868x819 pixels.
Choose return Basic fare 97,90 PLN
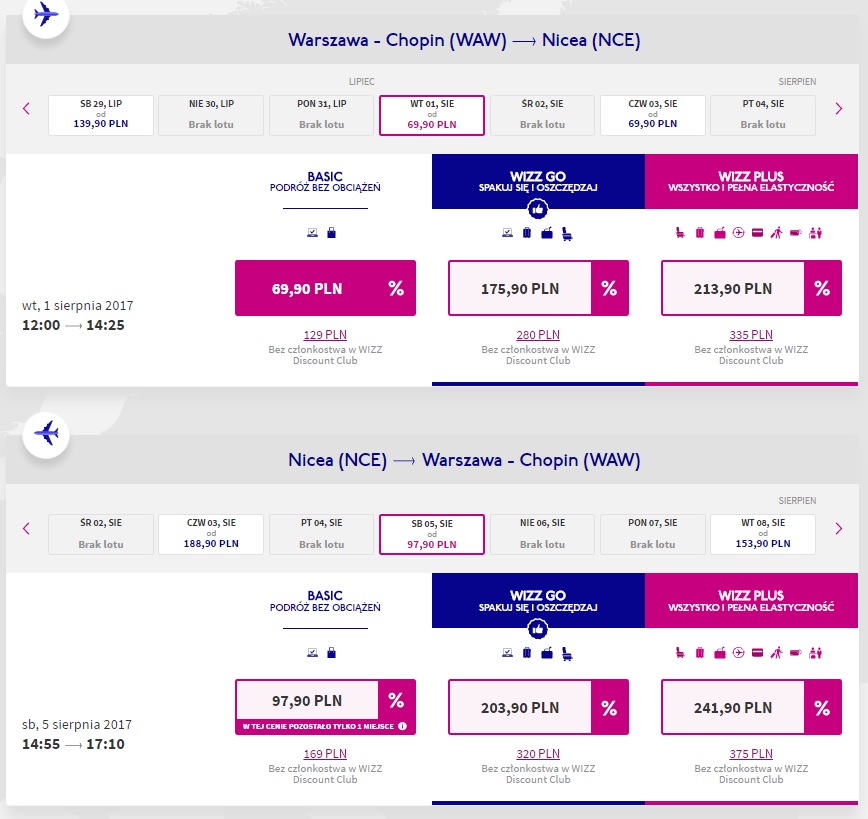click(x=326, y=707)
